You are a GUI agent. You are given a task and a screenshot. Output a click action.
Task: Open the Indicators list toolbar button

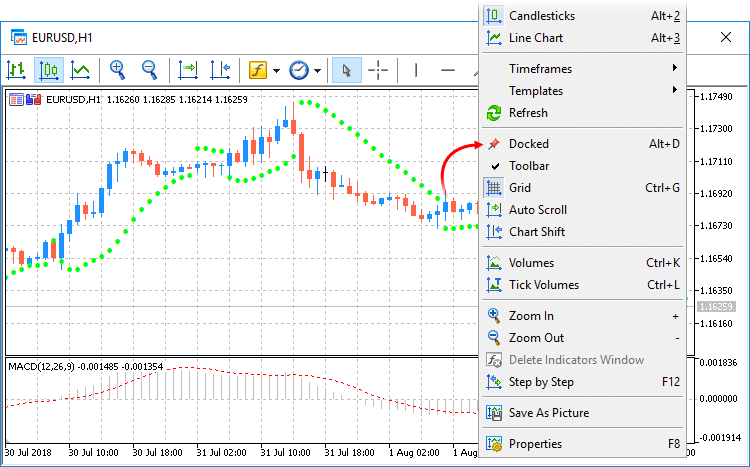click(258, 70)
